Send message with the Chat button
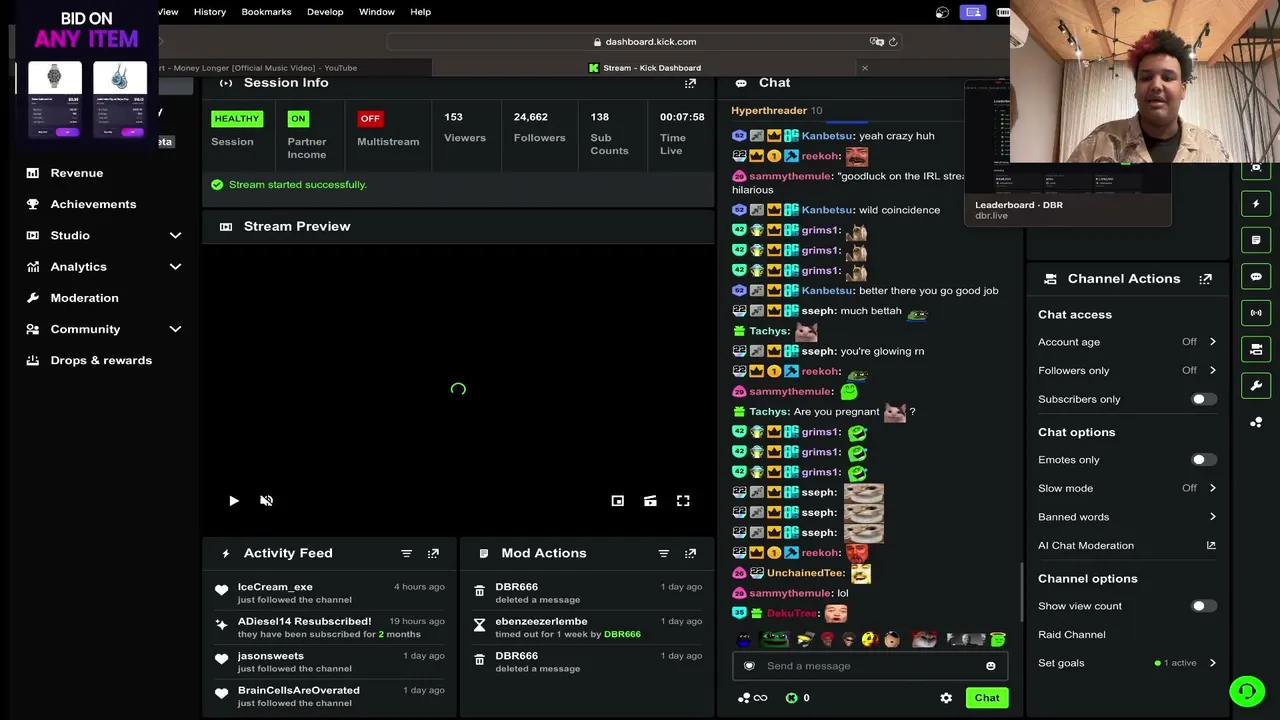This screenshot has height=720, width=1280. [987, 698]
